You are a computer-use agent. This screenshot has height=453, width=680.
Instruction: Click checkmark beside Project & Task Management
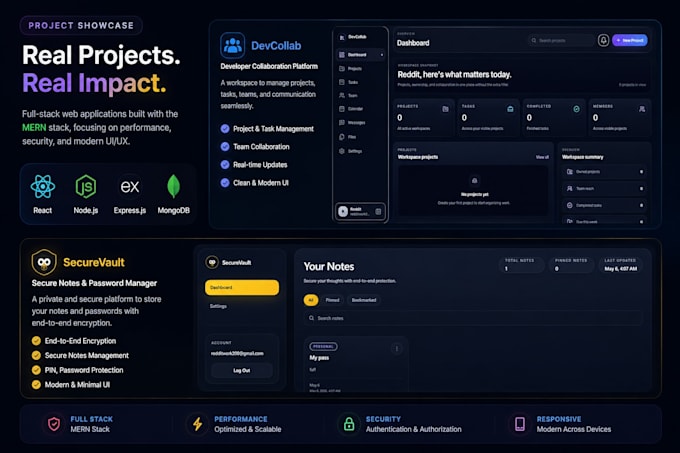(225, 129)
